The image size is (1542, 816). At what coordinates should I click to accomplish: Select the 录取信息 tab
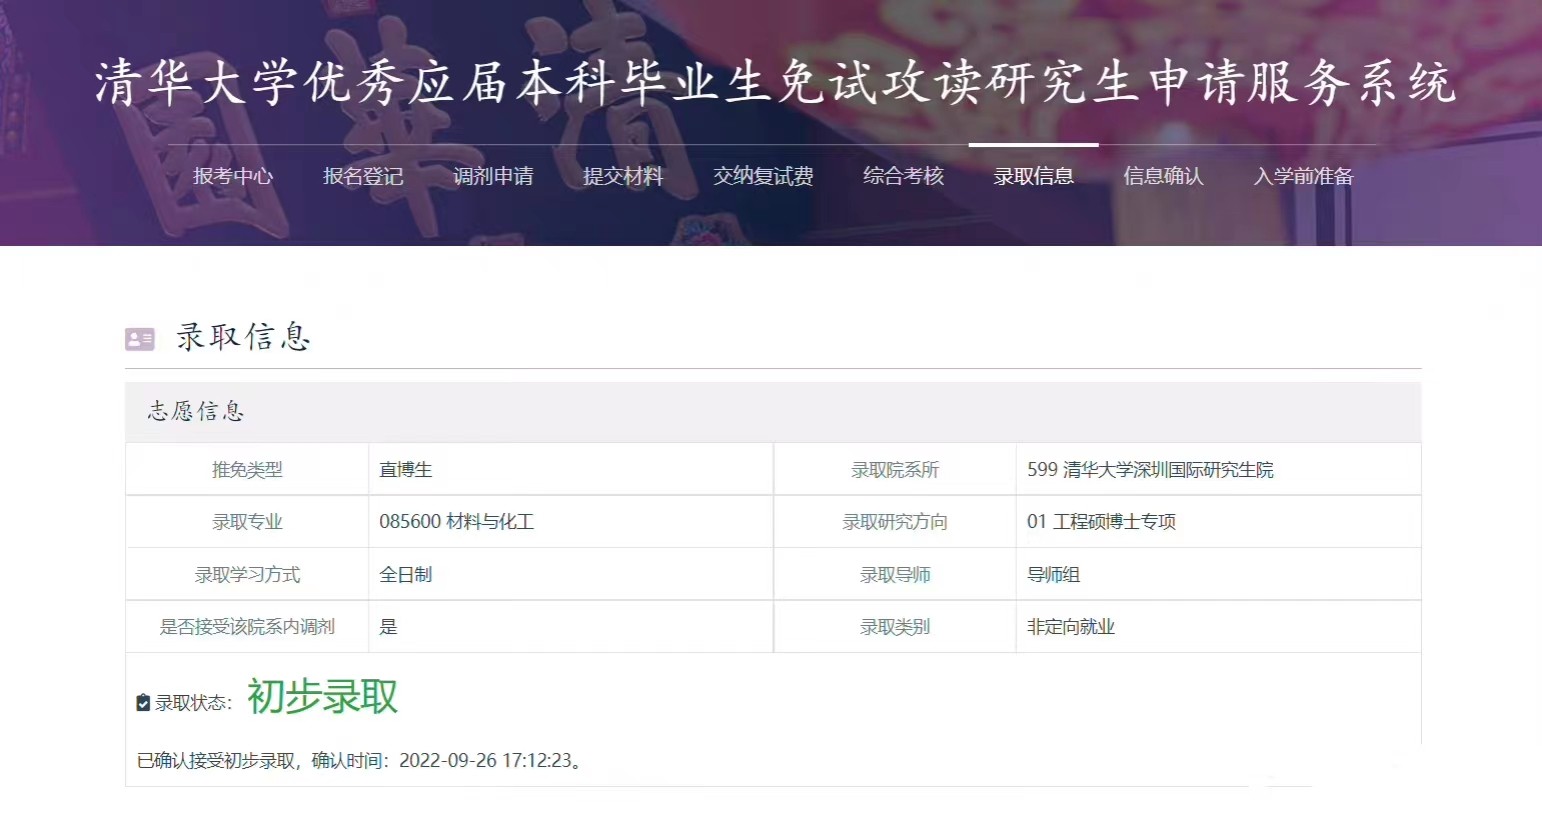pyautogui.click(x=1033, y=176)
